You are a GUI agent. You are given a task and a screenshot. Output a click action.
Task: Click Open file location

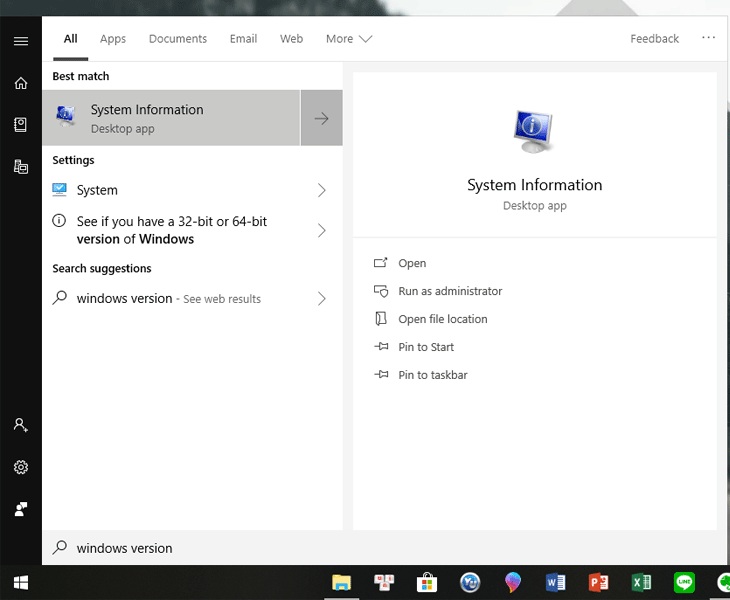443,319
